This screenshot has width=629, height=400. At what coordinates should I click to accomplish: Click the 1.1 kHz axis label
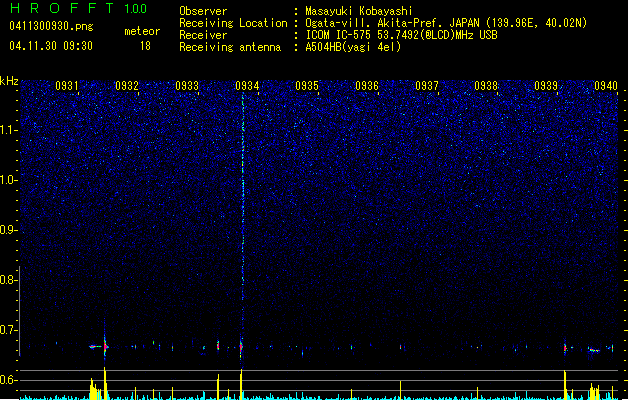tap(8, 130)
